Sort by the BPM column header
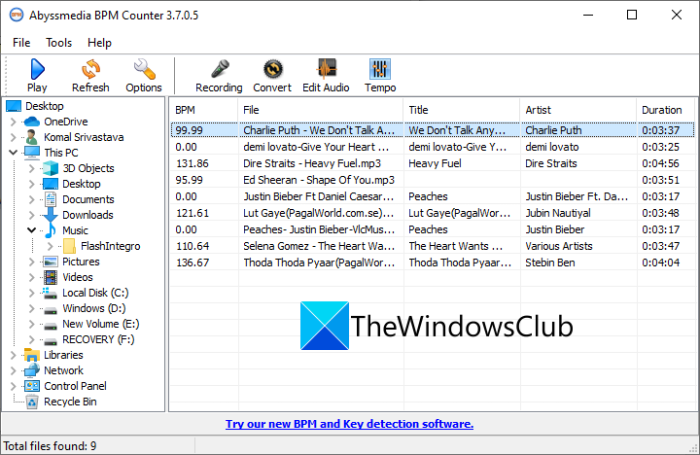Screen dimensions: 700x455 pyautogui.click(x=204, y=110)
